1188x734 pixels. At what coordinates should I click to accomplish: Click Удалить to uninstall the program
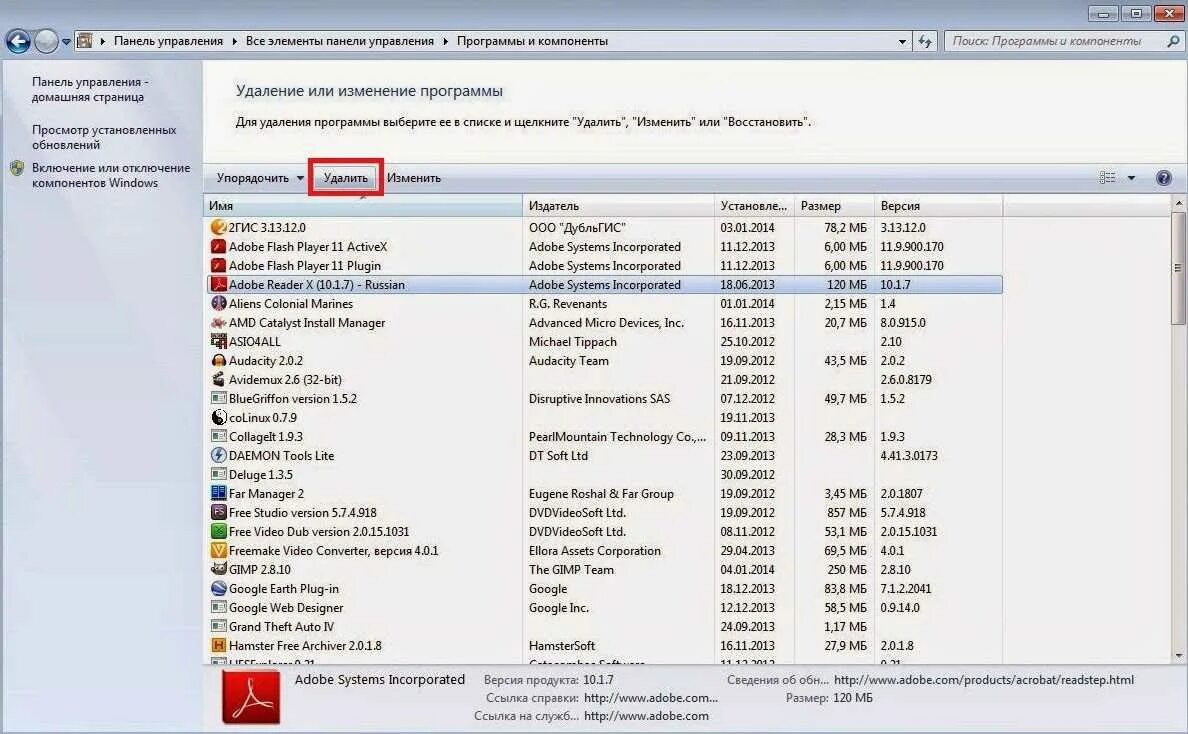pyautogui.click(x=345, y=178)
